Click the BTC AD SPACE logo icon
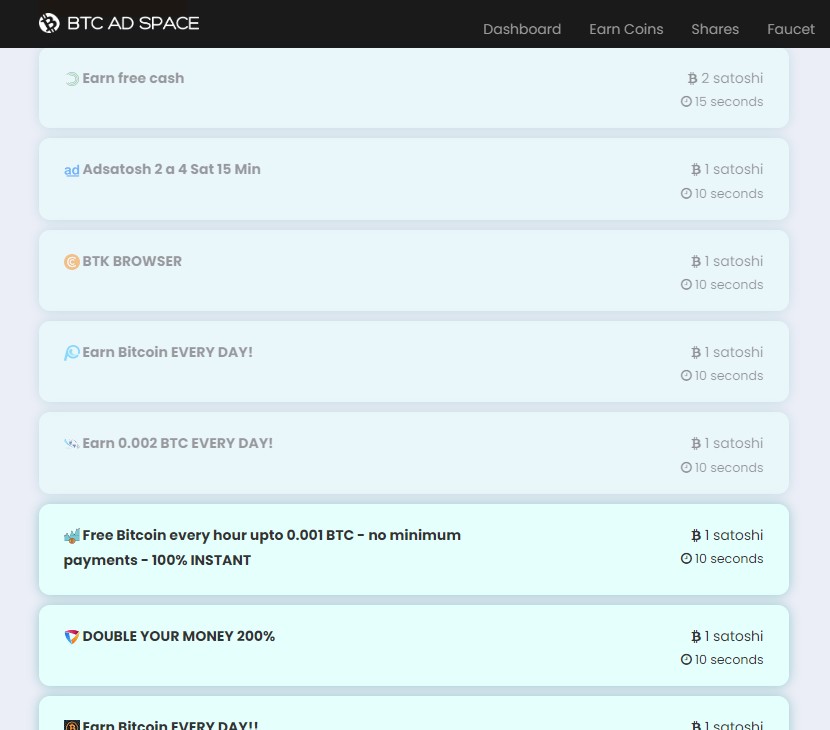Image resolution: width=830 pixels, height=730 pixels. click(x=49, y=23)
